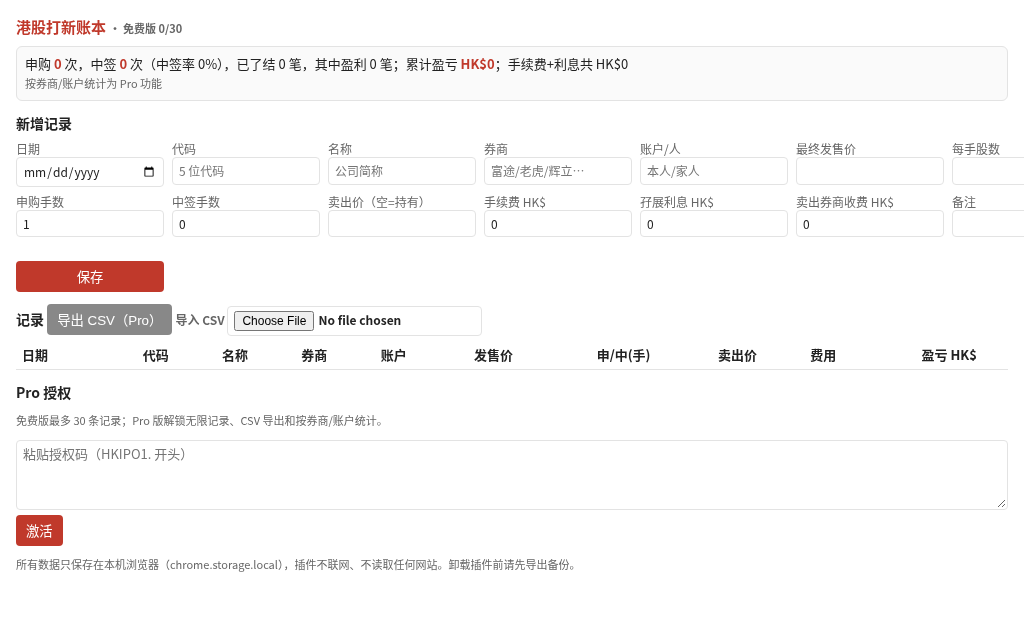Click the 孖展利息 HK$ input field

click(714, 224)
